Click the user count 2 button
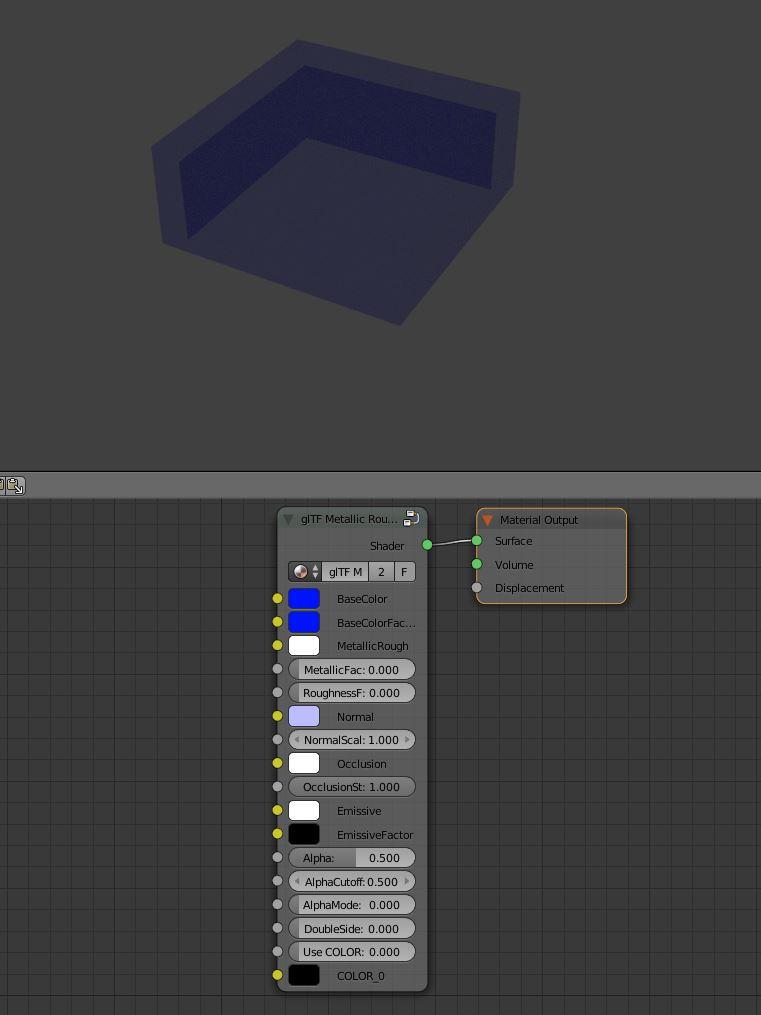 (381, 572)
